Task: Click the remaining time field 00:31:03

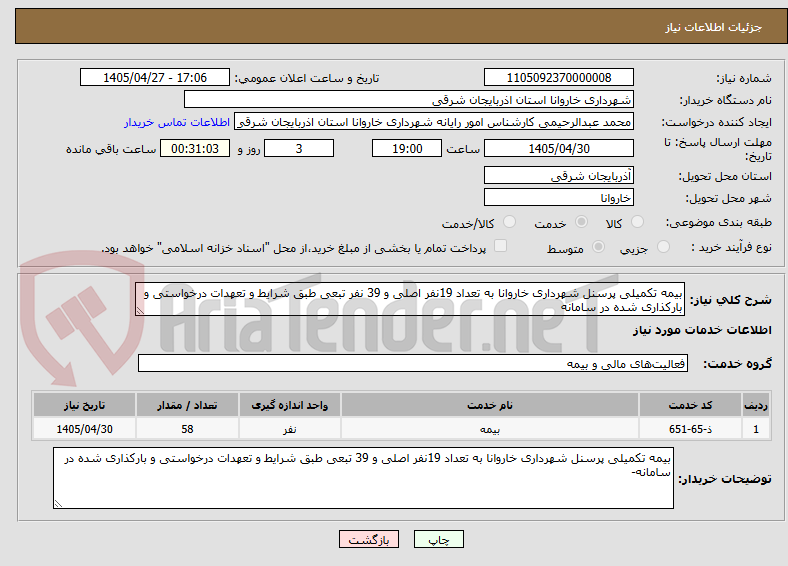Action: pos(195,148)
